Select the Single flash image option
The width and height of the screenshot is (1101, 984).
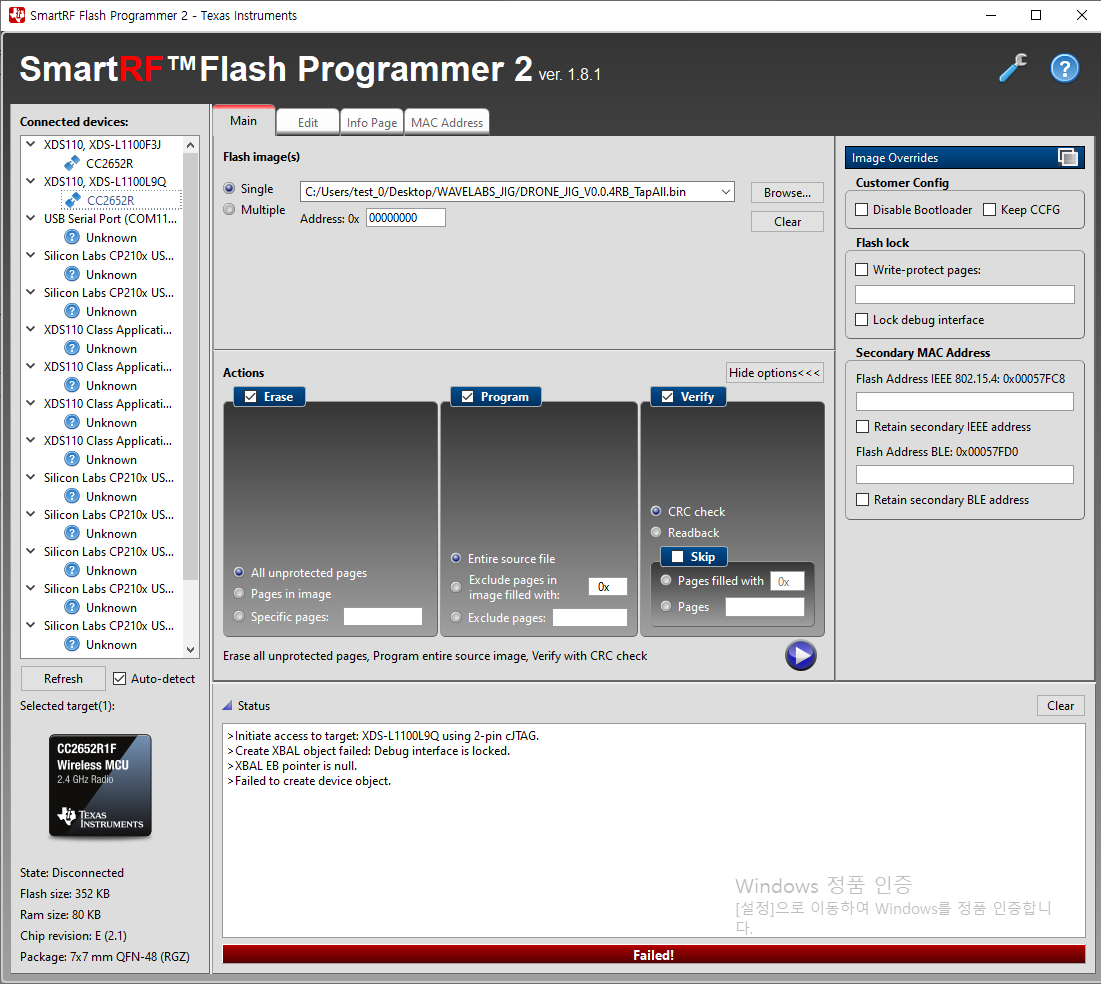point(229,188)
